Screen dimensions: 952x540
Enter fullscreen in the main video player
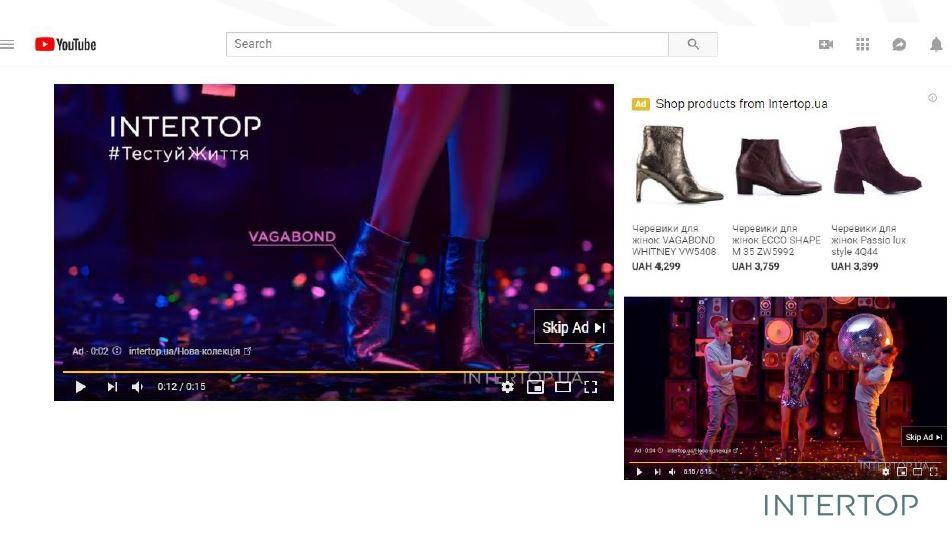[591, 387]
